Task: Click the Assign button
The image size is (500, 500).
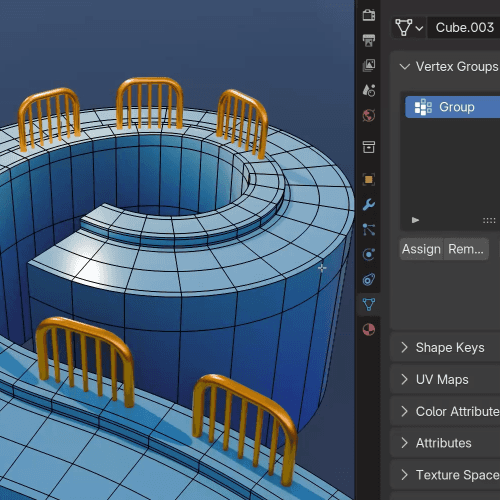Action: [421, 249]
